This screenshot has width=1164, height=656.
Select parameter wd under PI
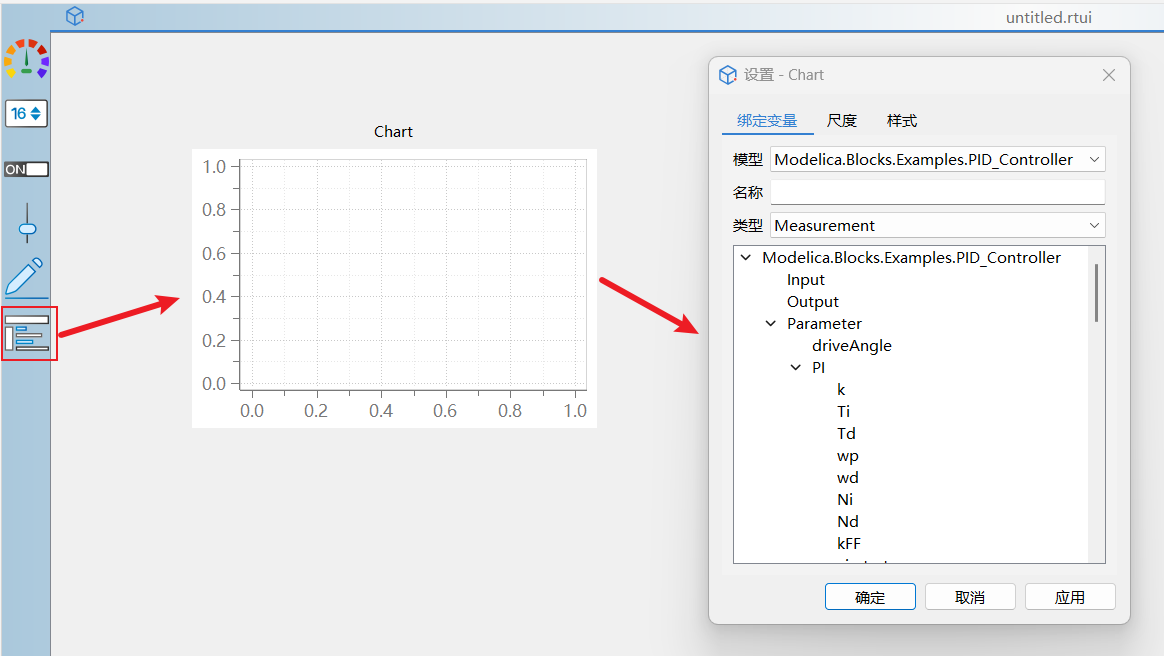(848, 477)
